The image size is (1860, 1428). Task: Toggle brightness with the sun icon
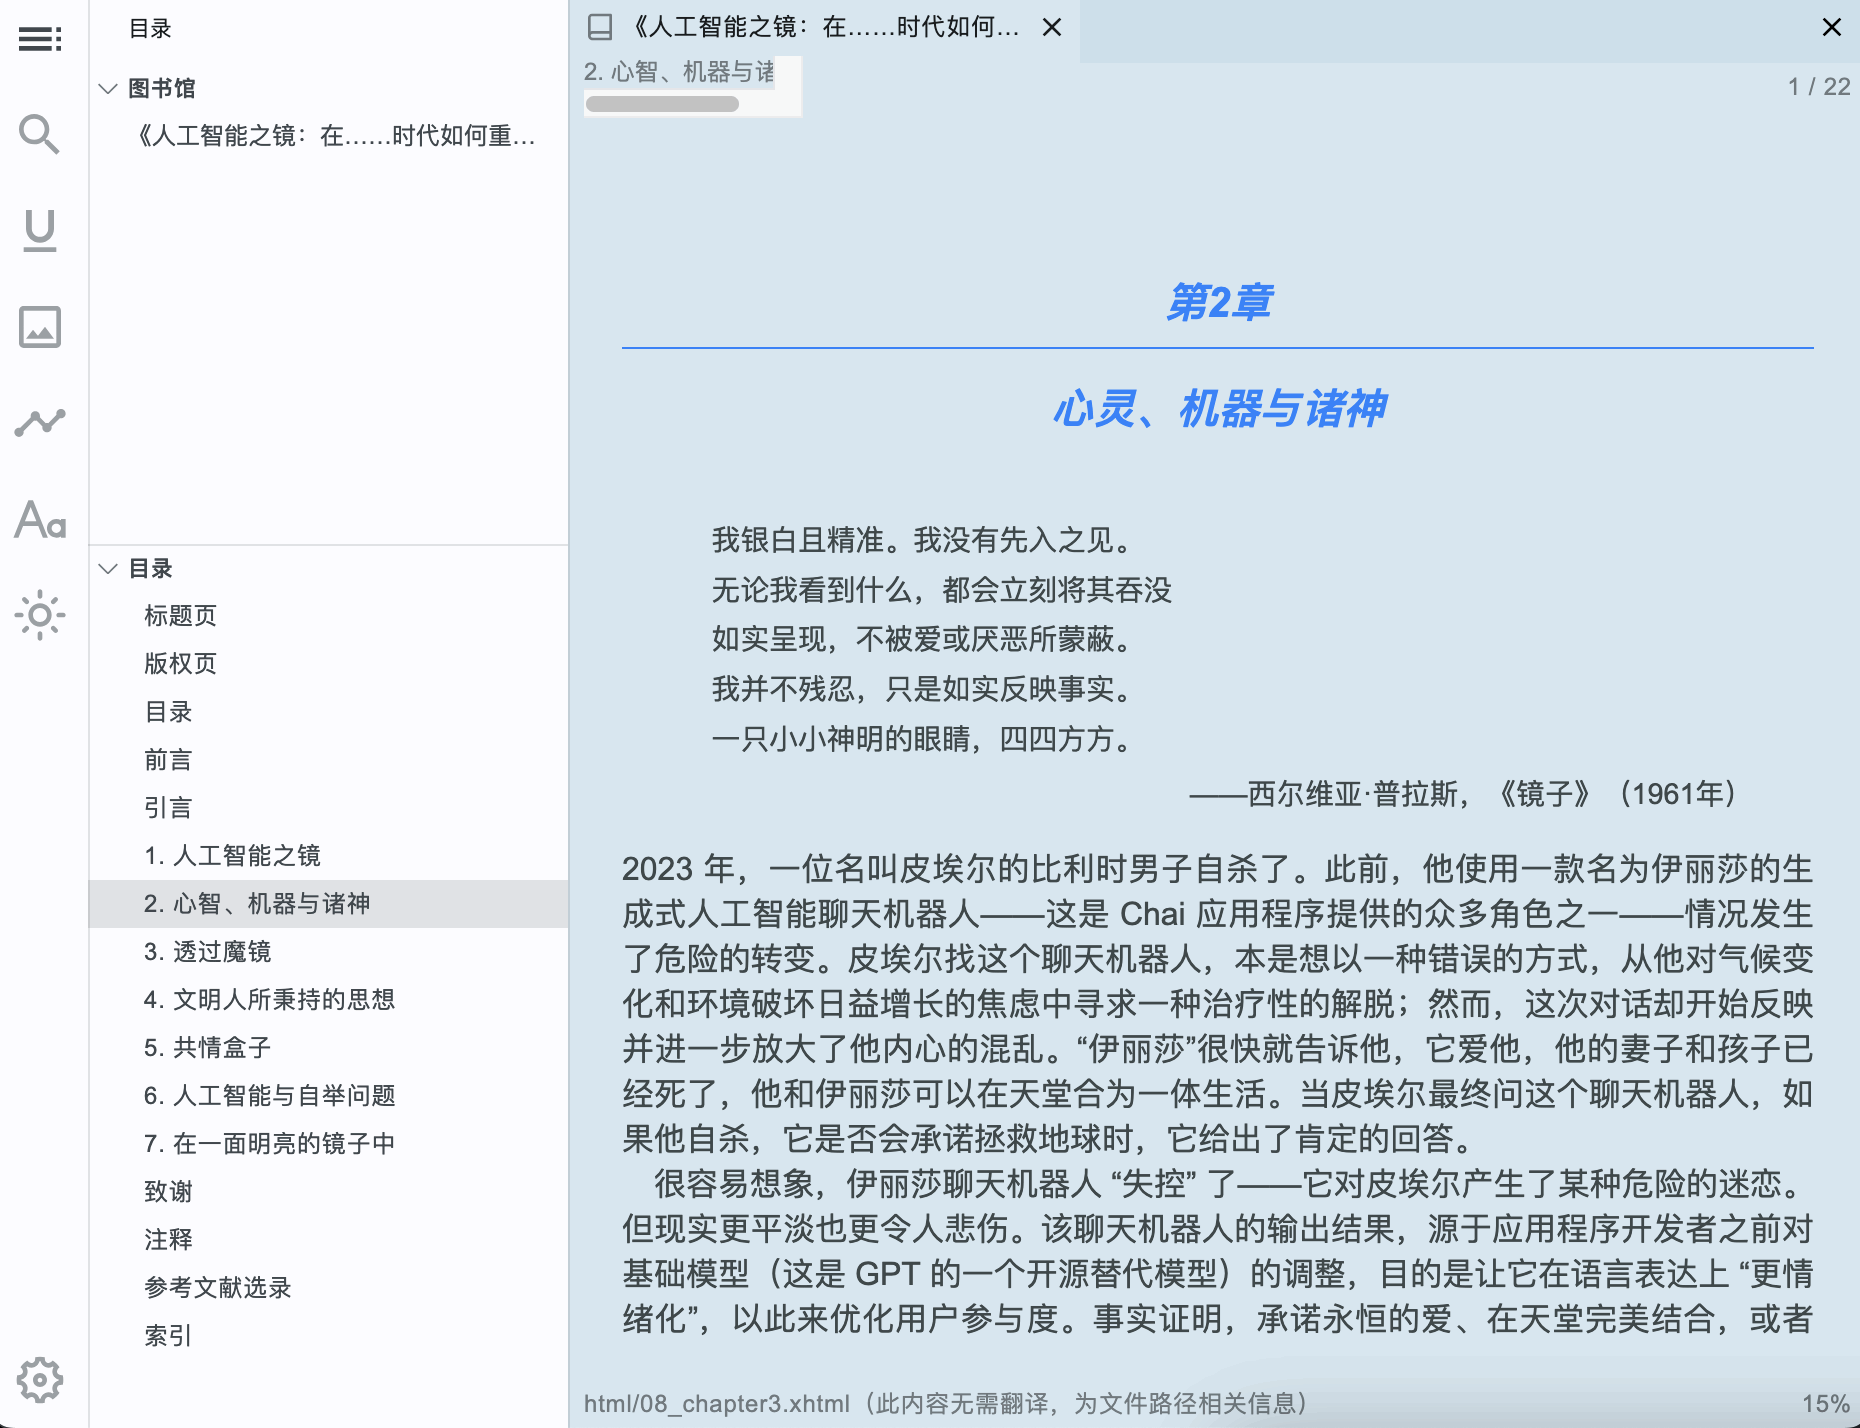[40, 616]
